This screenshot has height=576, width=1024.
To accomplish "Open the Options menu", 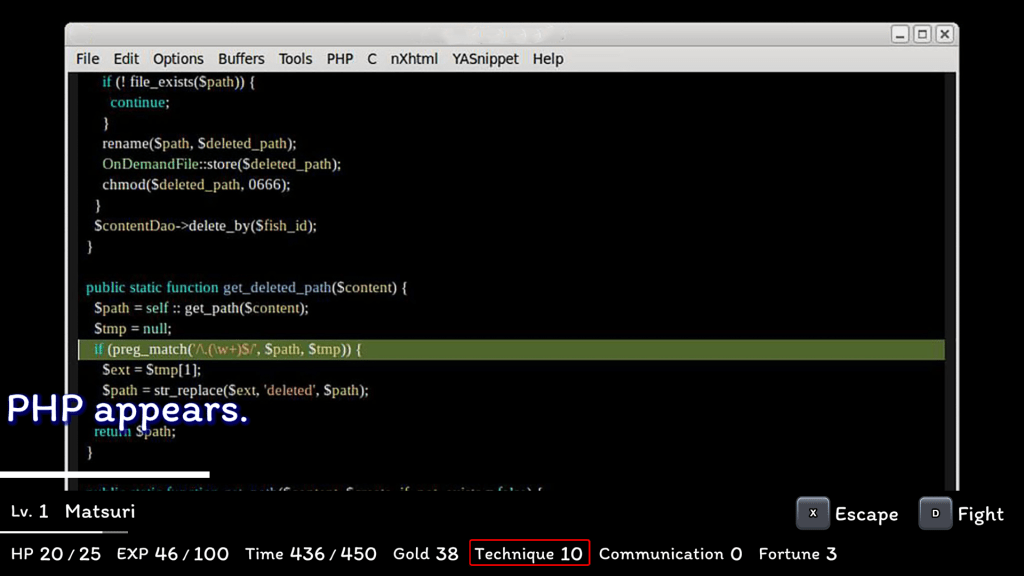I will point(178,59).
